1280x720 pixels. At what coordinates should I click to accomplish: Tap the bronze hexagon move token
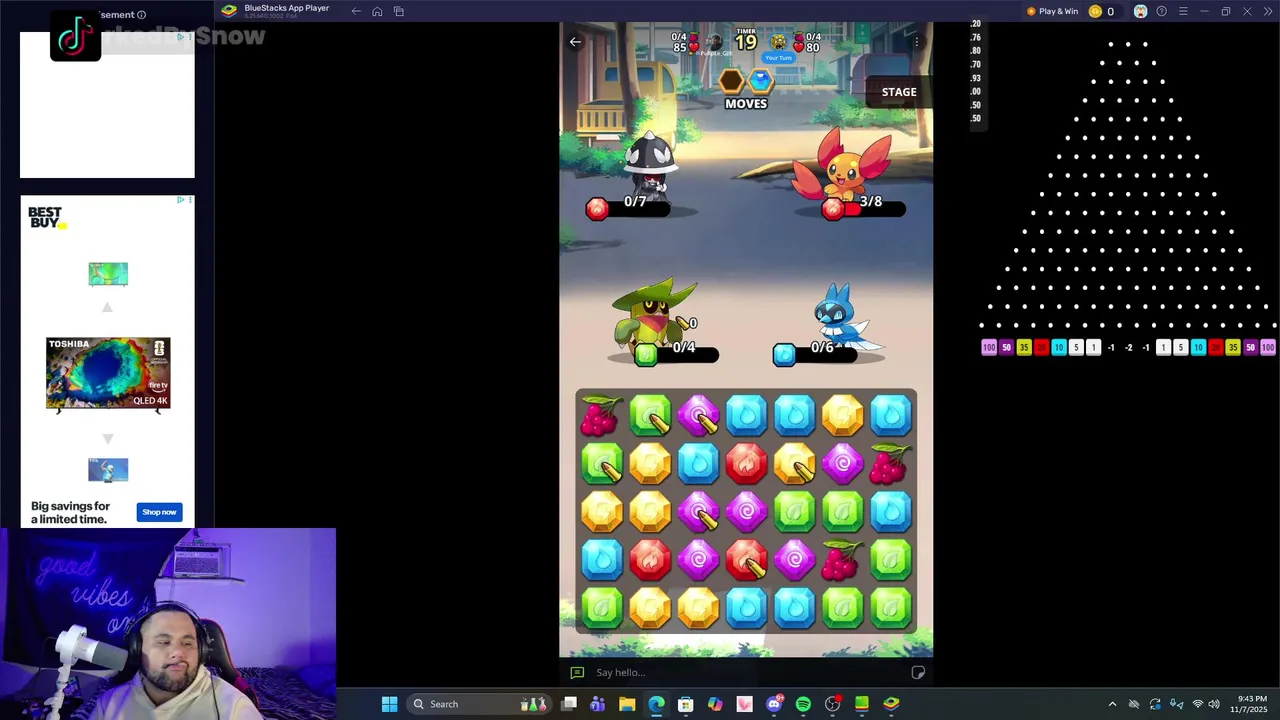(x=732, y=81)
